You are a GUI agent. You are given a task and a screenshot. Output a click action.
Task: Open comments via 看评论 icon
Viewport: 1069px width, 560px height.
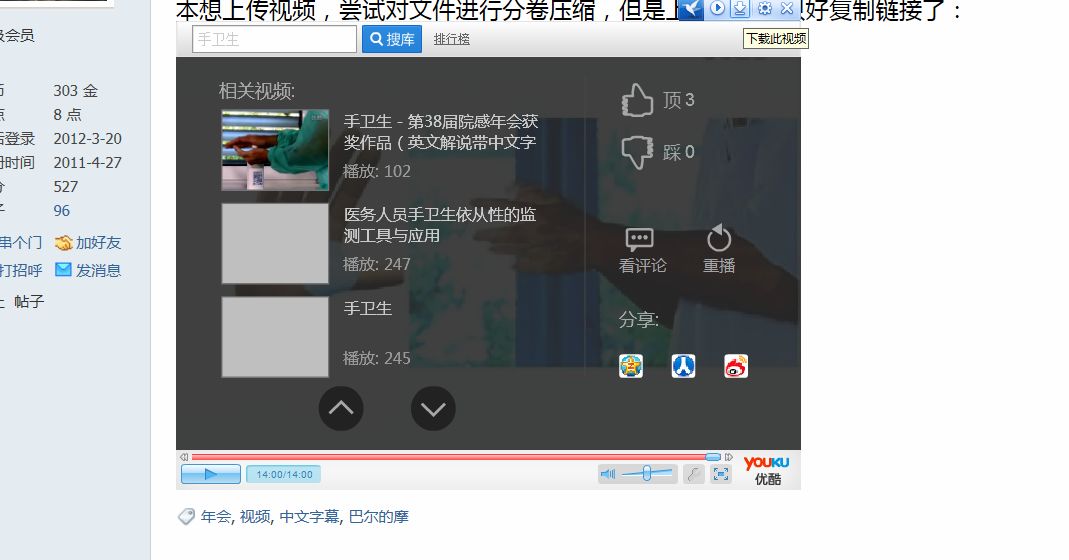[640, 239]
